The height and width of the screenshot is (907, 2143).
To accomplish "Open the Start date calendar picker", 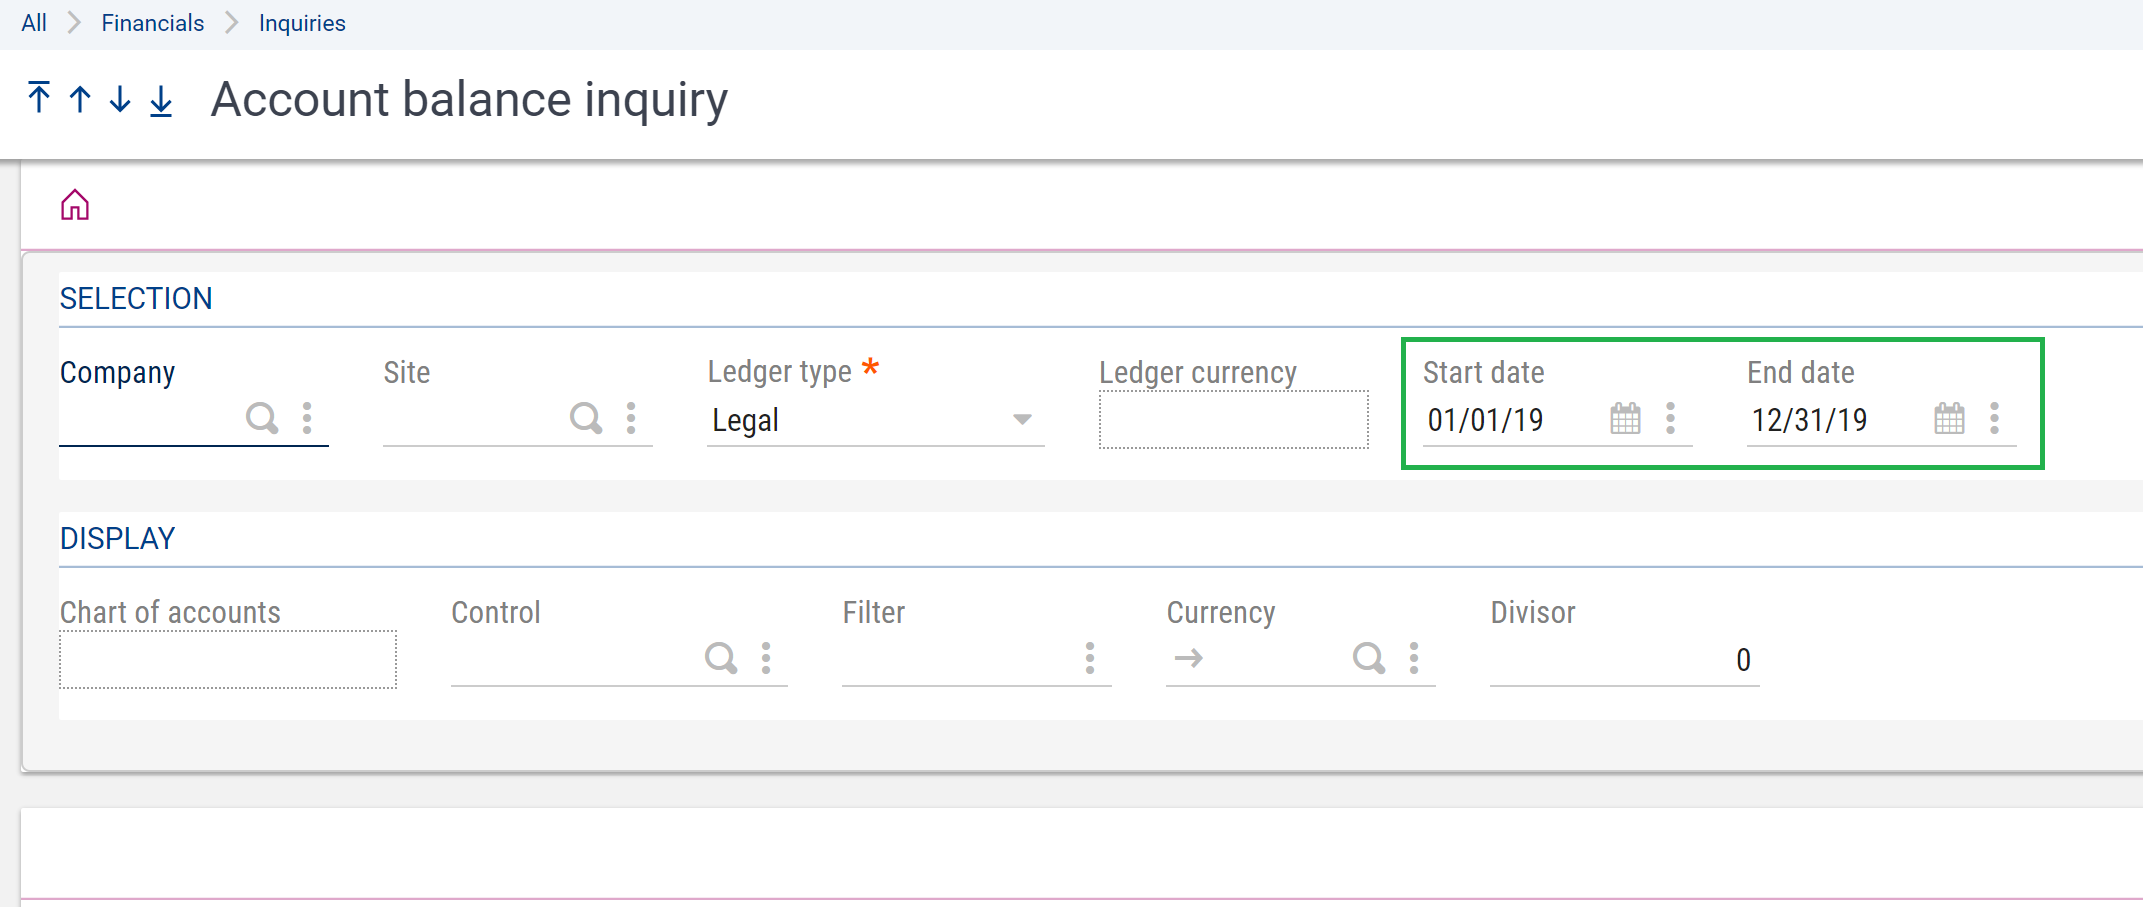I will point(1625,419).
